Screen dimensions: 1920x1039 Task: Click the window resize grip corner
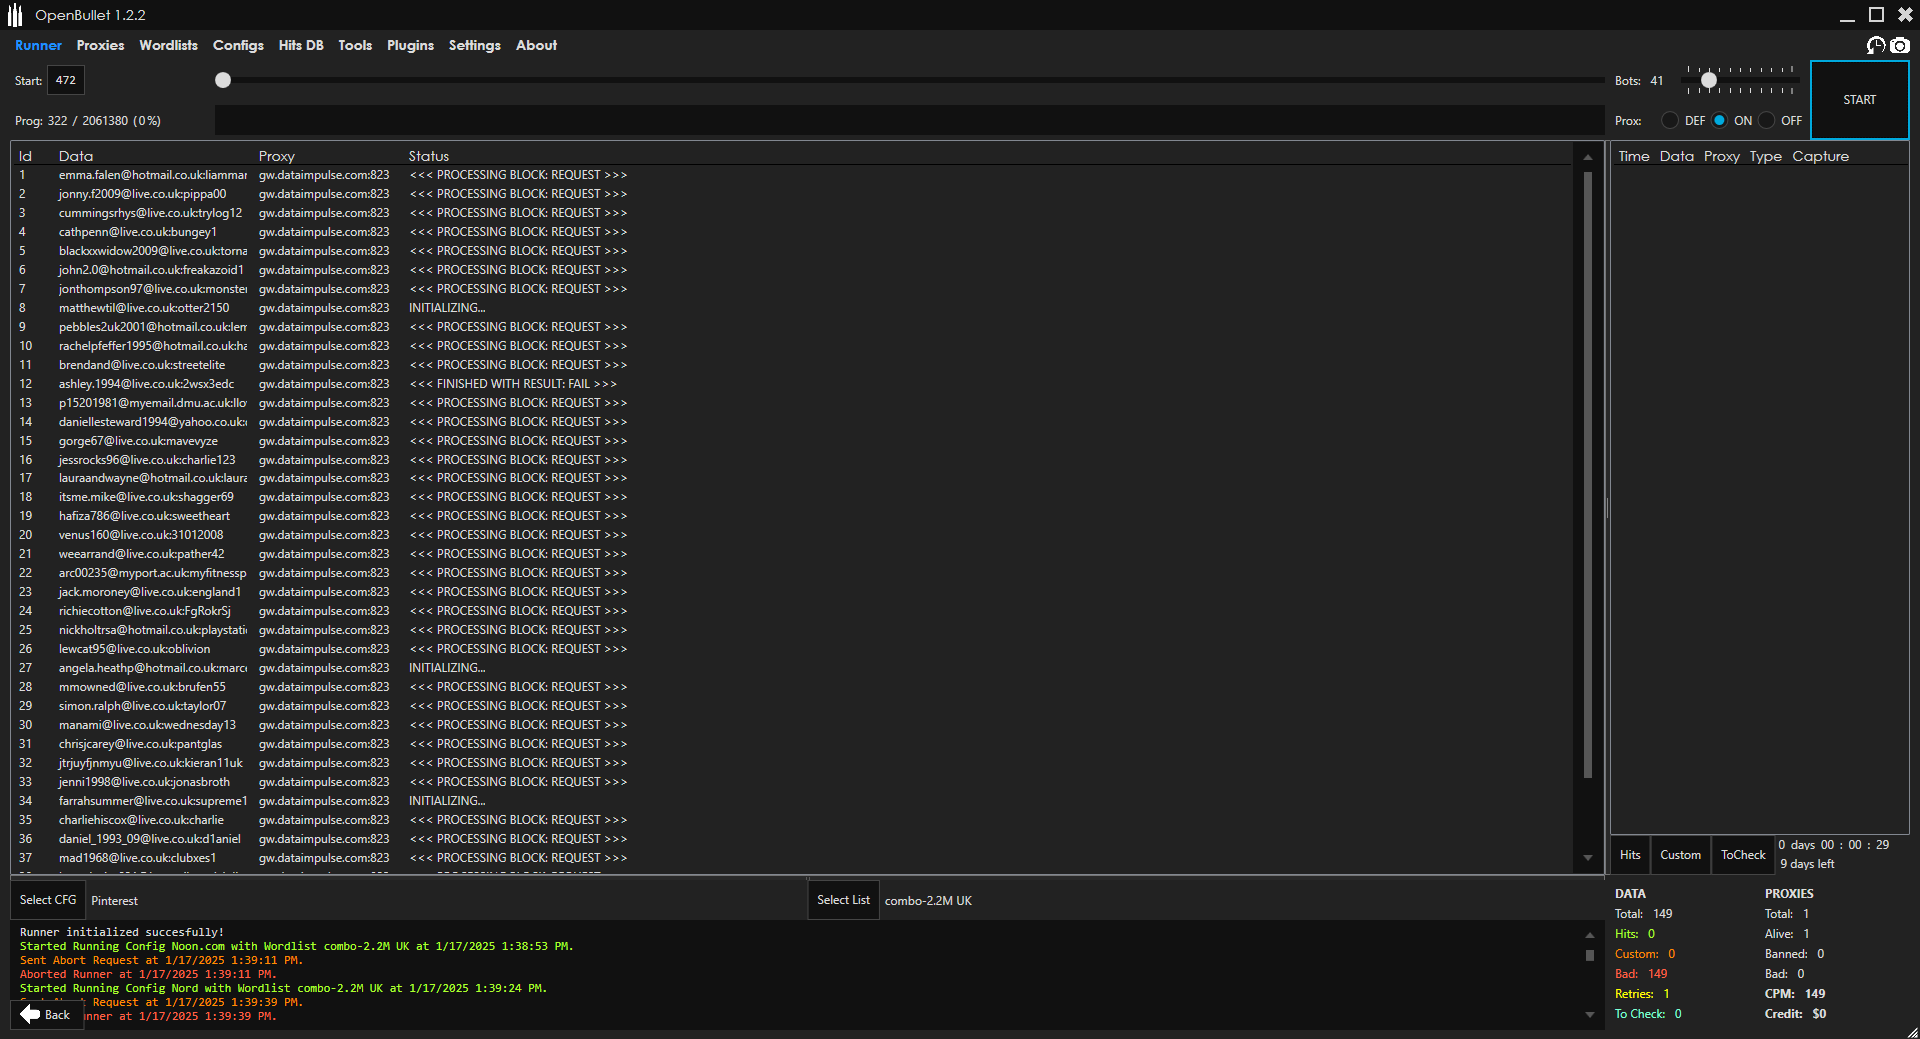[x=1911, y=1031]
